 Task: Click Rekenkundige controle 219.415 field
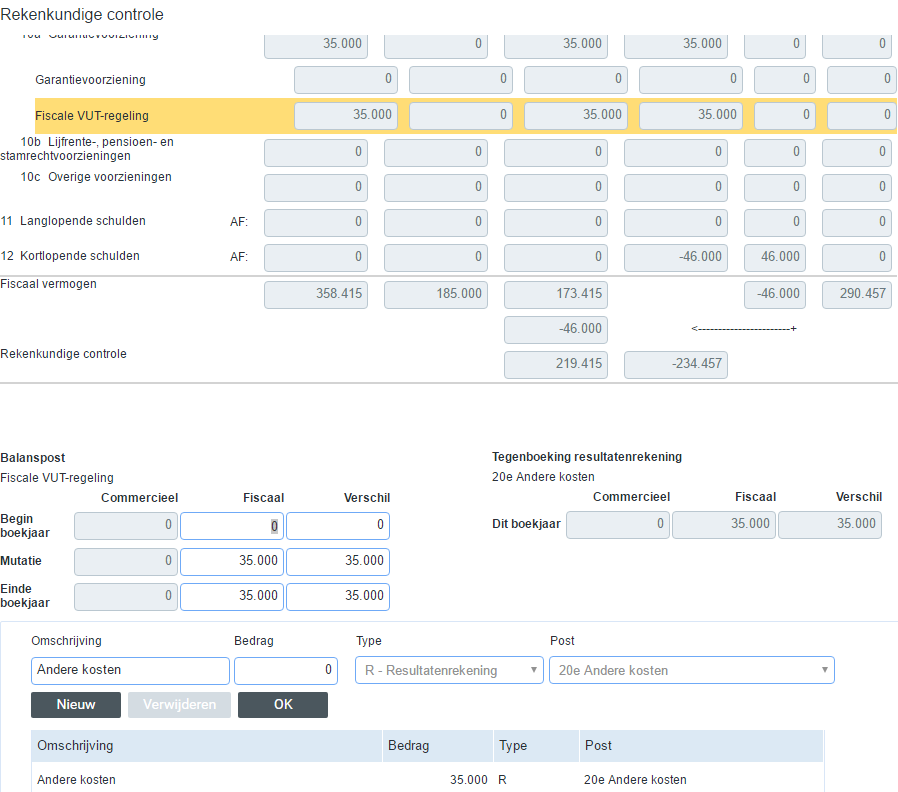(556, 364)
